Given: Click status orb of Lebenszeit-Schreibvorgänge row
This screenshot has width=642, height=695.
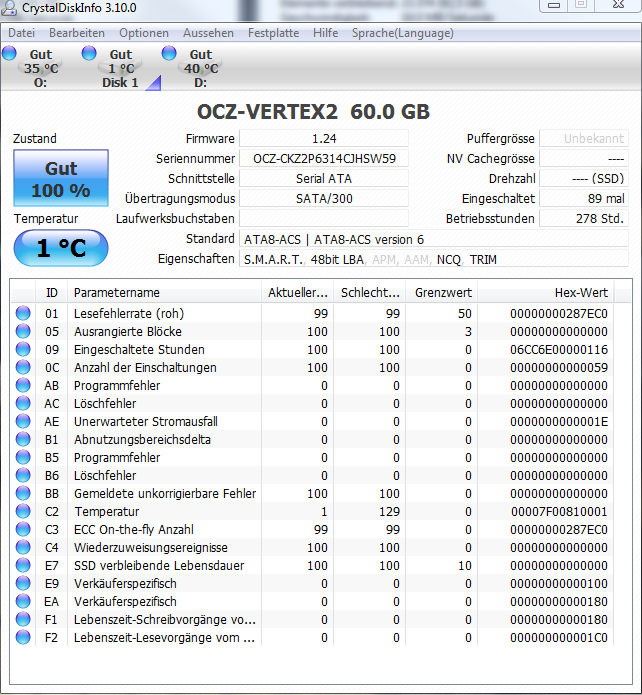Looking at the screenshot, I should (x=23, y=619).
